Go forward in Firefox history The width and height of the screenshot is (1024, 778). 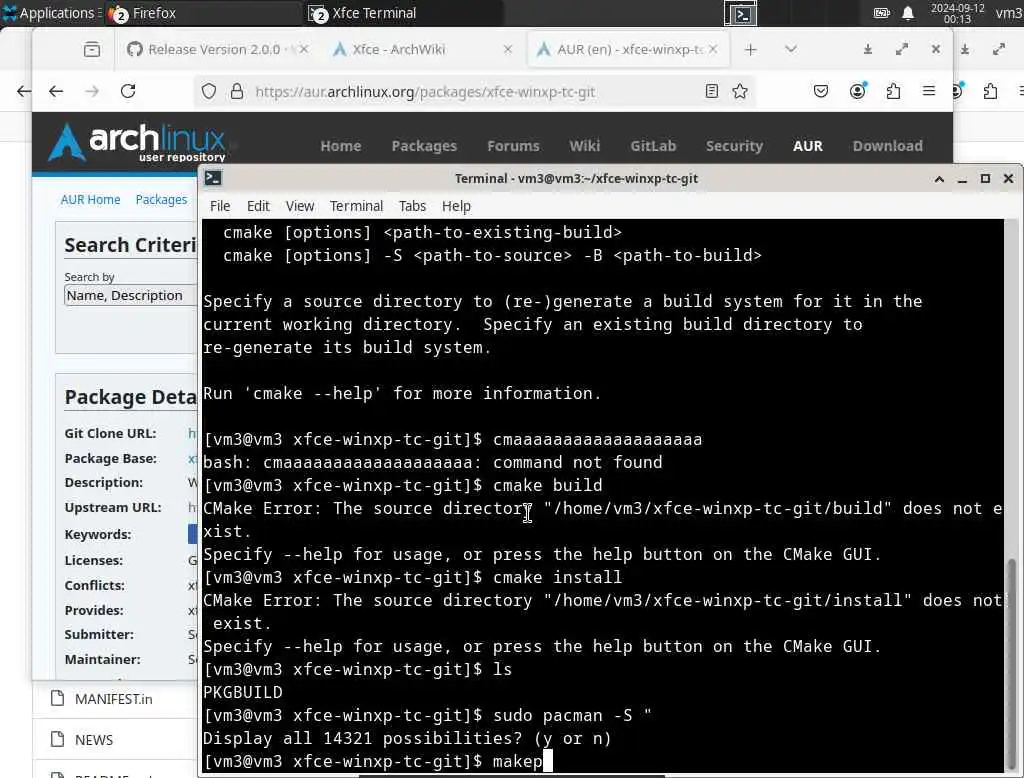tap(92, 91)
